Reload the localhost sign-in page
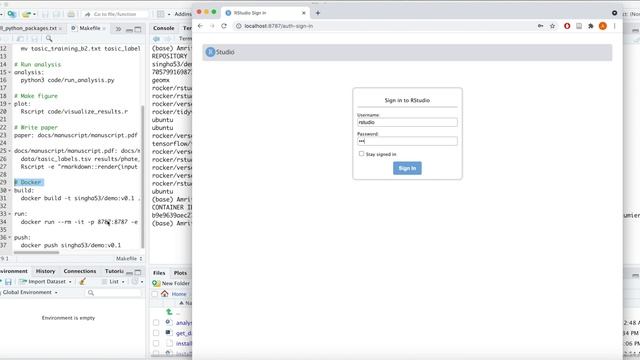The image size is (640, 360). pyautogui.click(x=224, y=26)
